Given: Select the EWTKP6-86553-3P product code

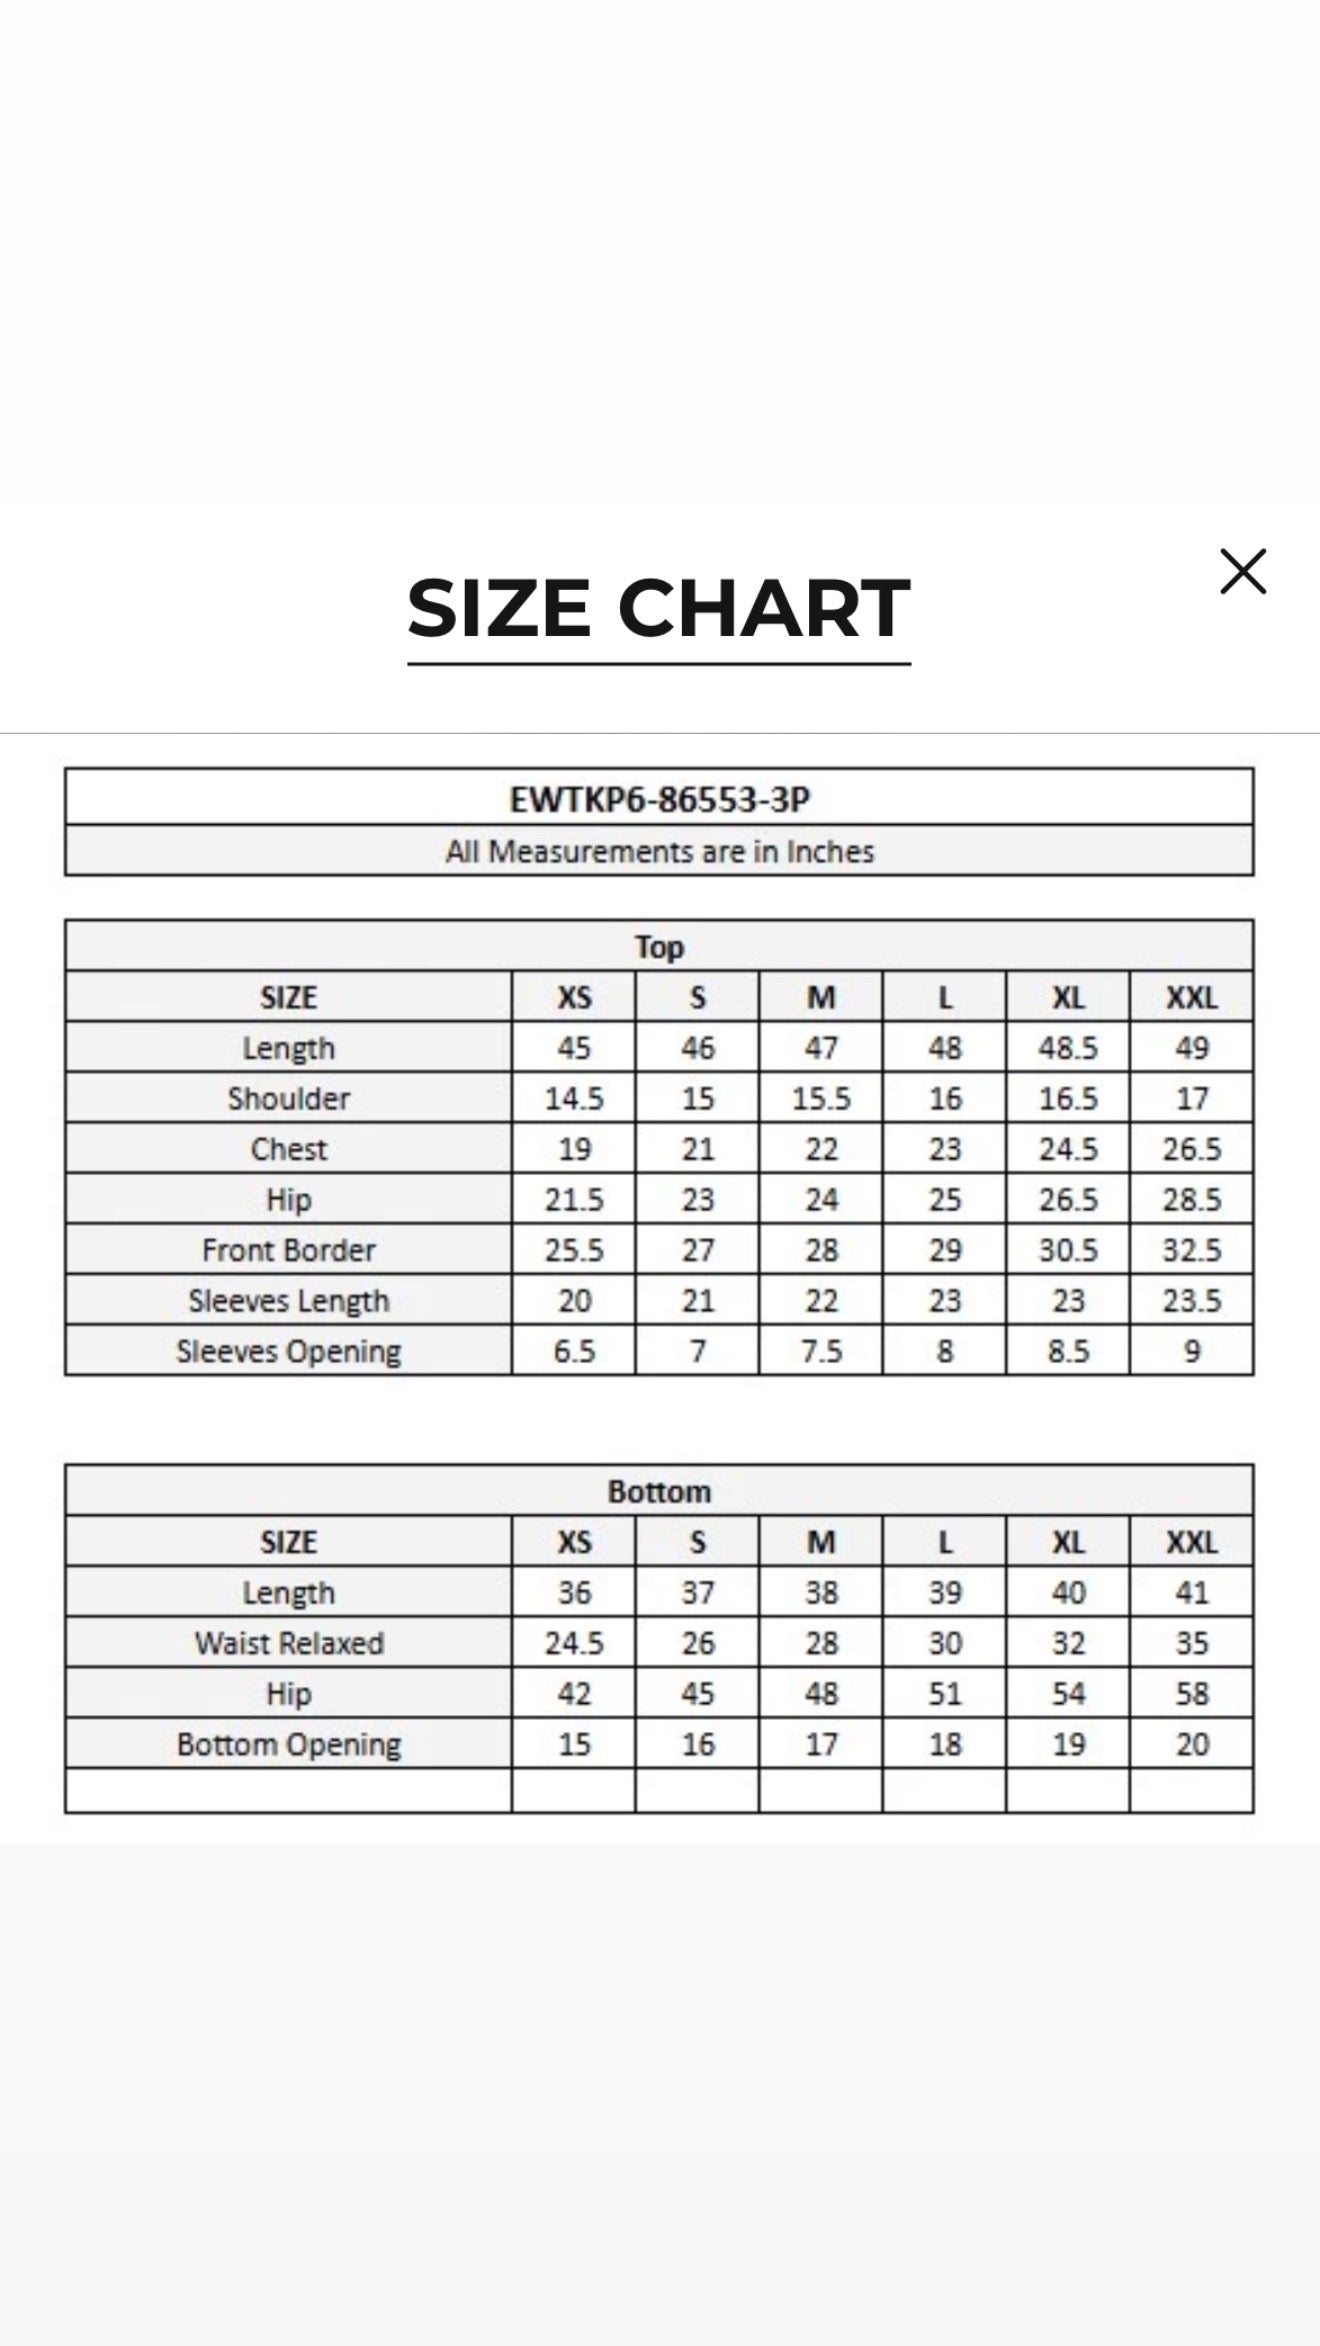Looking at the screenshot, I should click(660, 799).
